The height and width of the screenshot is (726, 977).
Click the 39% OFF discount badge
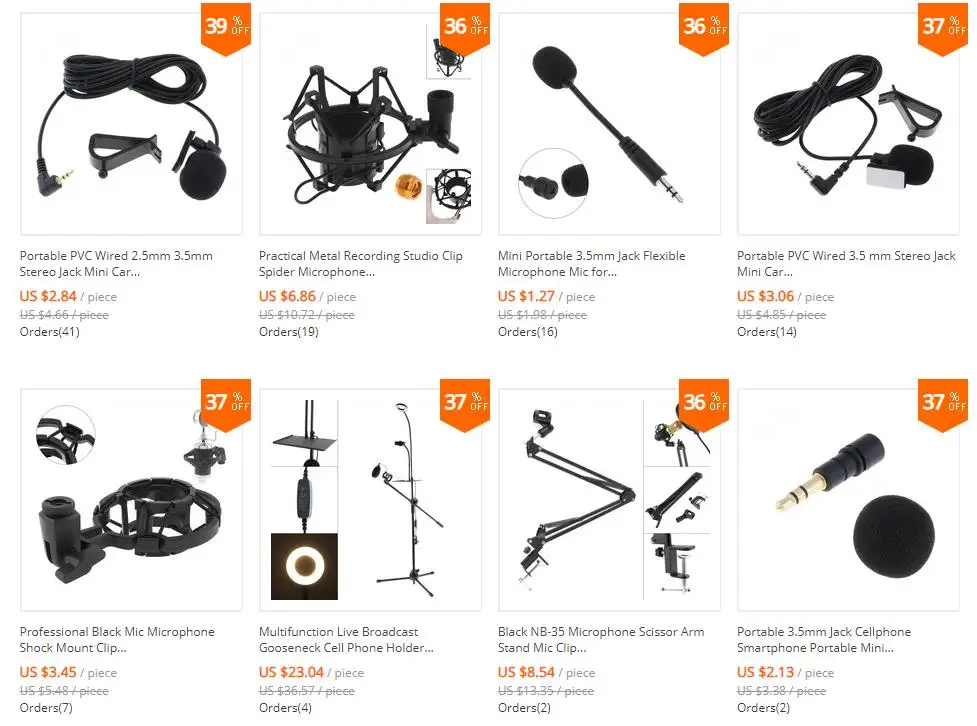pos(226,28)
